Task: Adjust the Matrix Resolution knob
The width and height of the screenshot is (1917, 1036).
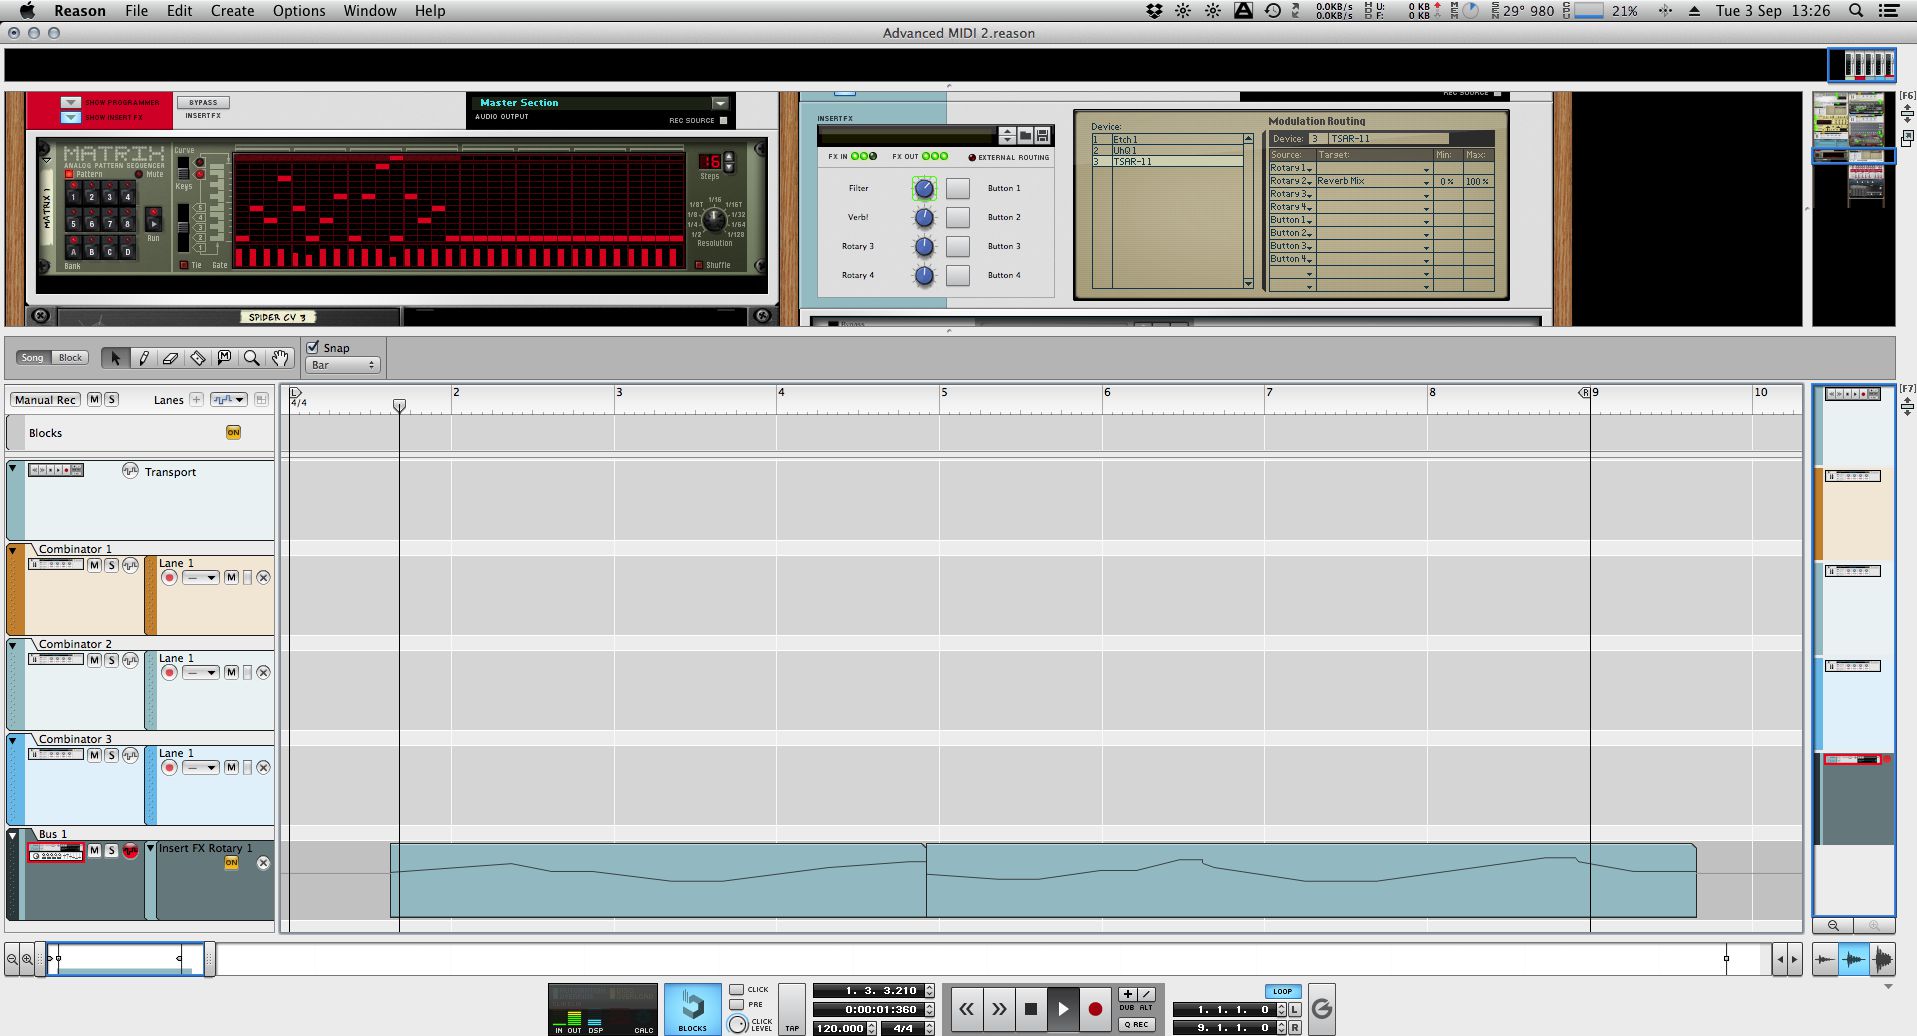Action: tap(714, 221)
